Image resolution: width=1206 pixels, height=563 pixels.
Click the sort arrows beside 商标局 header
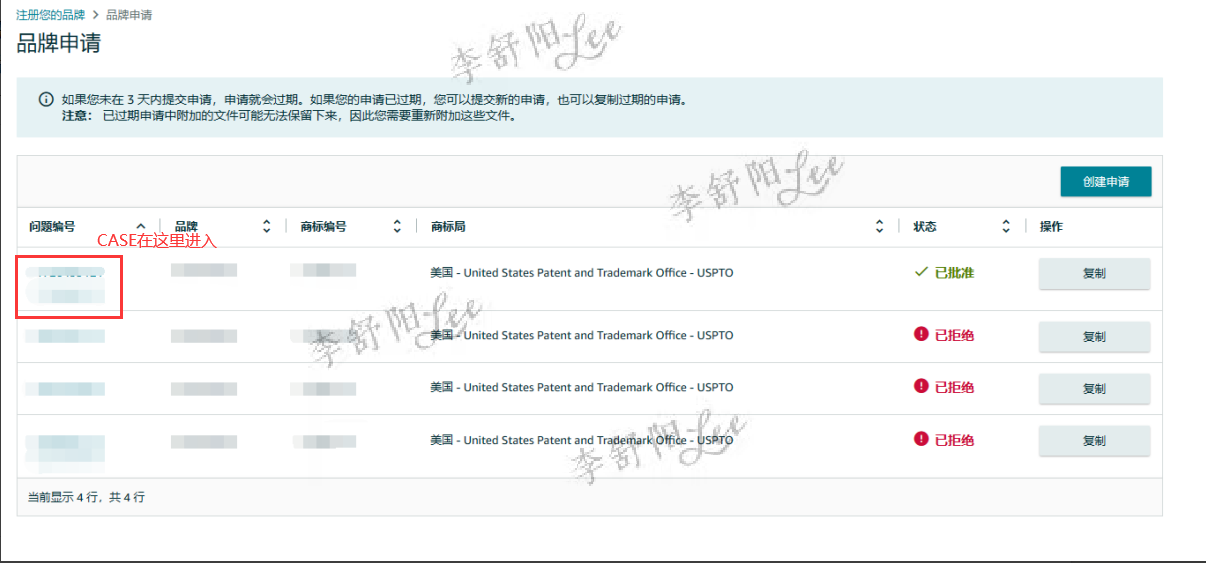(879, 227)
